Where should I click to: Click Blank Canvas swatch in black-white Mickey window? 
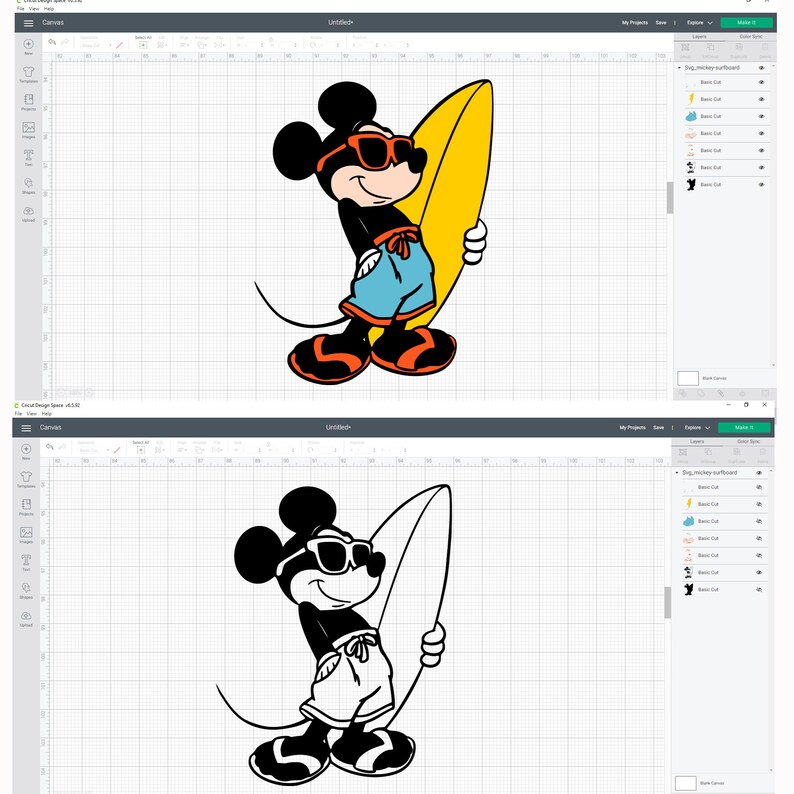click(x=686, y=783)
